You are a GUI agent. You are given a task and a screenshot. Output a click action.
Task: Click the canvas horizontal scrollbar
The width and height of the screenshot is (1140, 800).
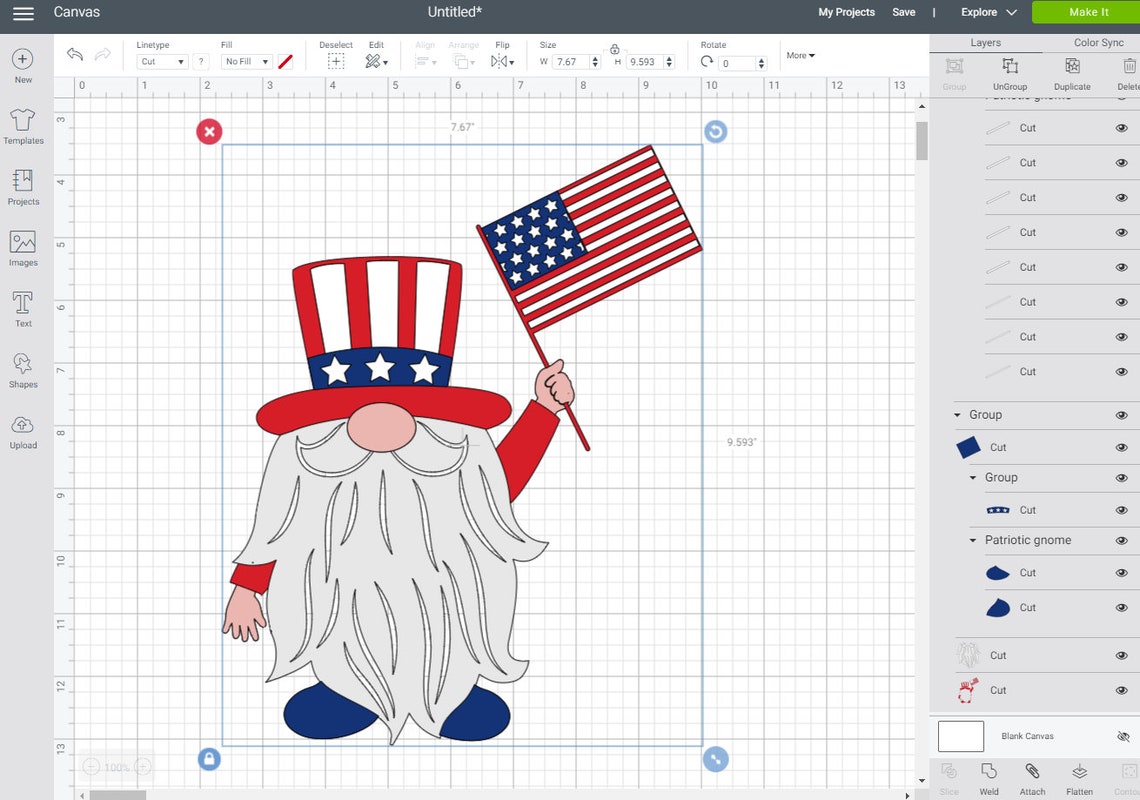point(118,795)
